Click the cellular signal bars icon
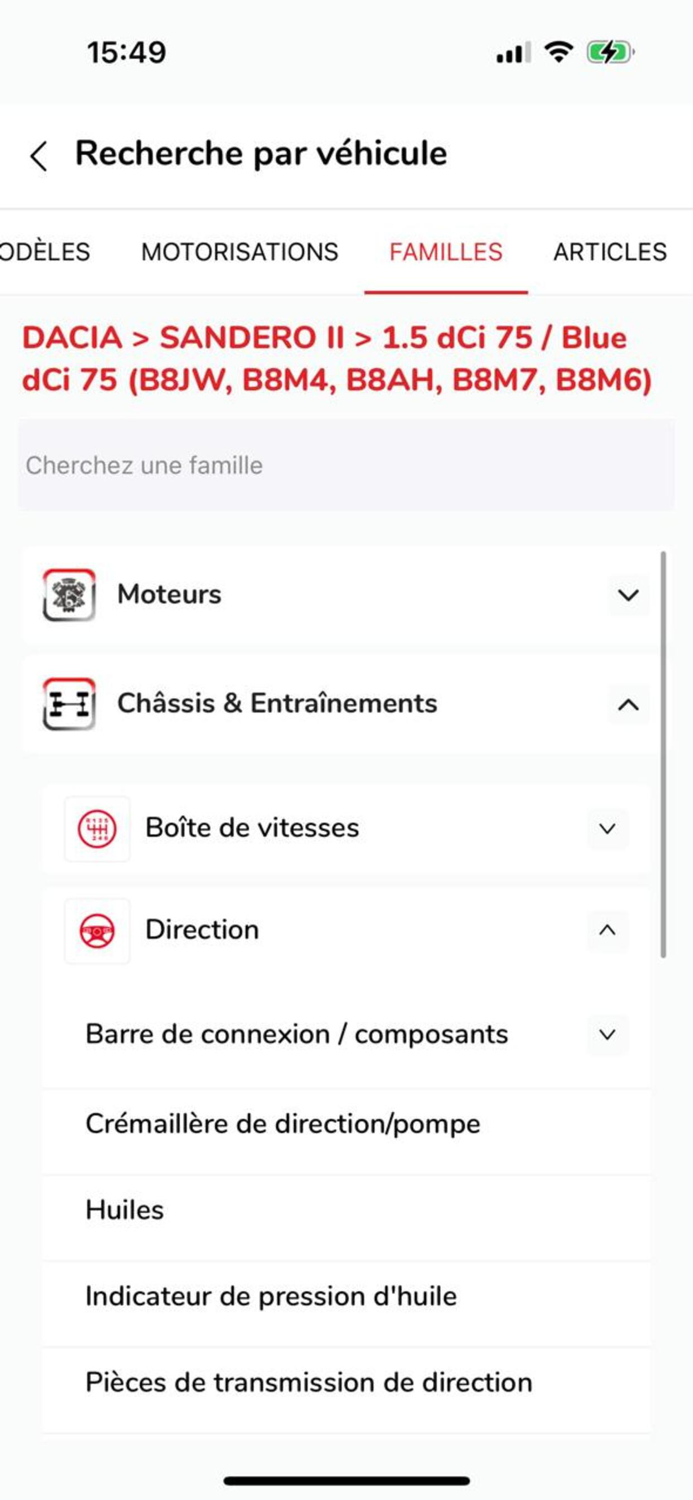The image size is (693, 1500). click(x=512, y=52)
